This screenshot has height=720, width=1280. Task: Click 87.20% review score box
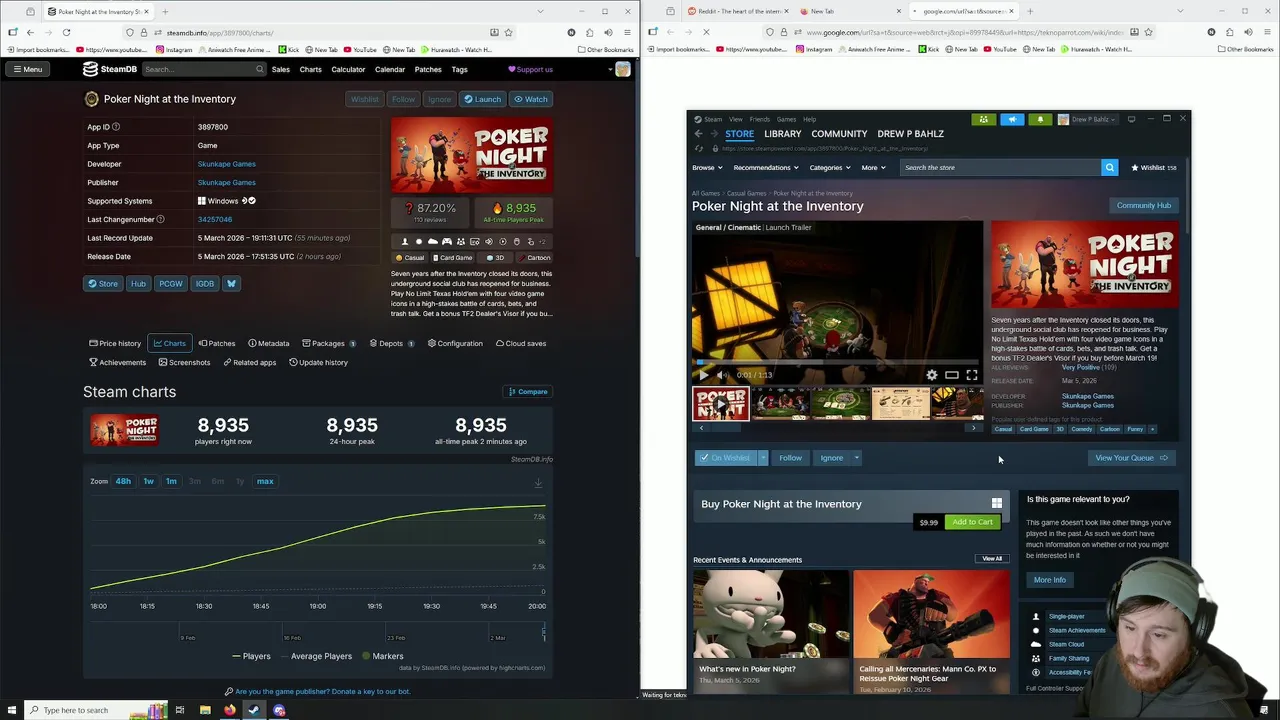[x=430, y=212]
